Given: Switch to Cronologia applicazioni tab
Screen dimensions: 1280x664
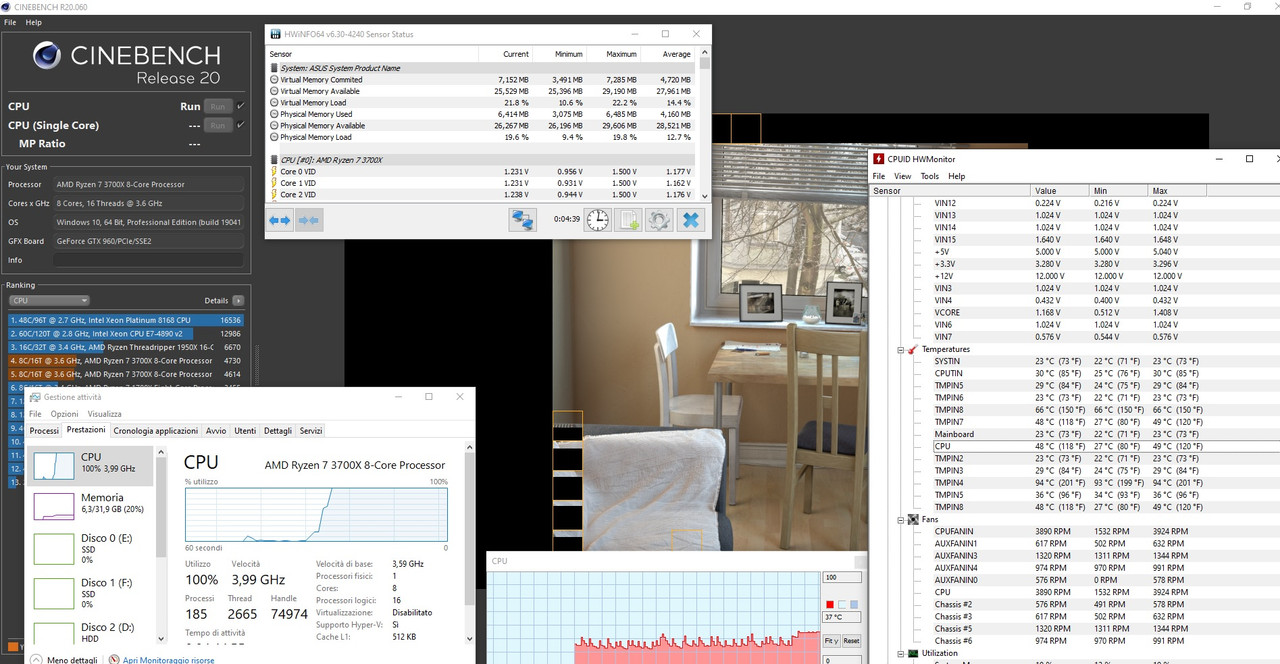Looking at the screenshot, I should (155, 431).
